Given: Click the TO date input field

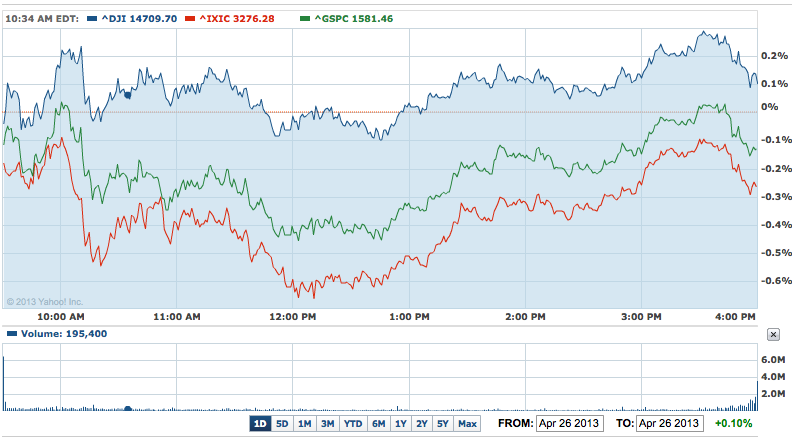Looking at the screenshot, I should tap(671, 424).
